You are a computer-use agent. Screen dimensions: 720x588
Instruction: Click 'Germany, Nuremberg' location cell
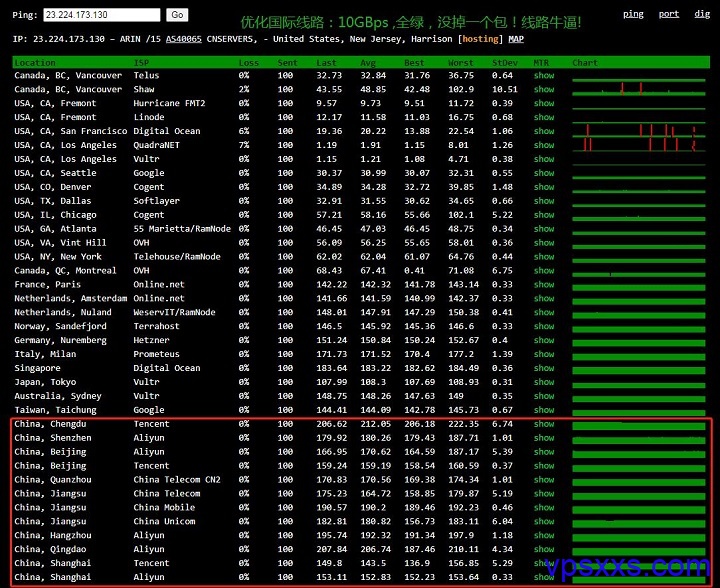point(60,340)
